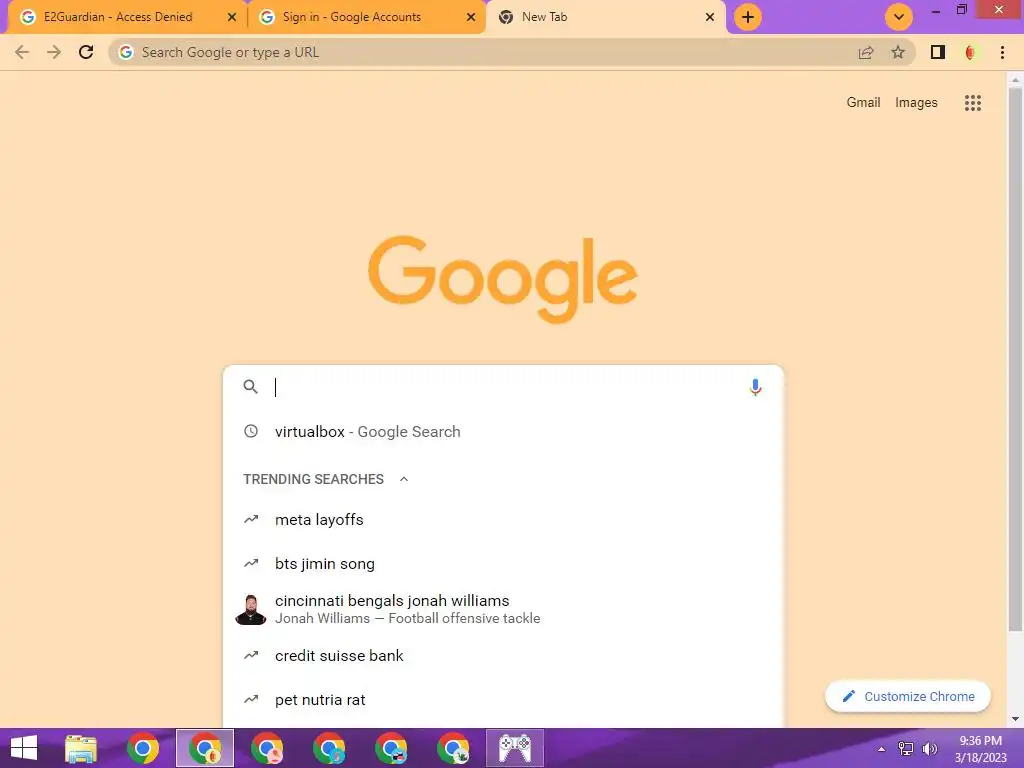The image size is (1024, 768).
Task: Click inside the Google search box
Action: click(503, 387)
